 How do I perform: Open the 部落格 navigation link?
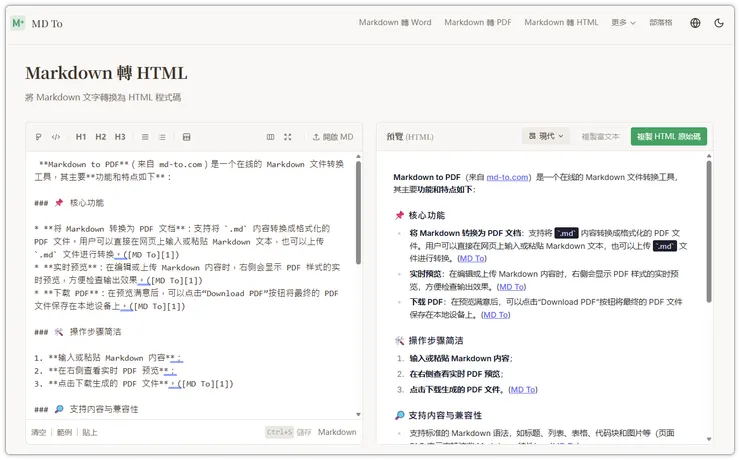pos(661,22)
